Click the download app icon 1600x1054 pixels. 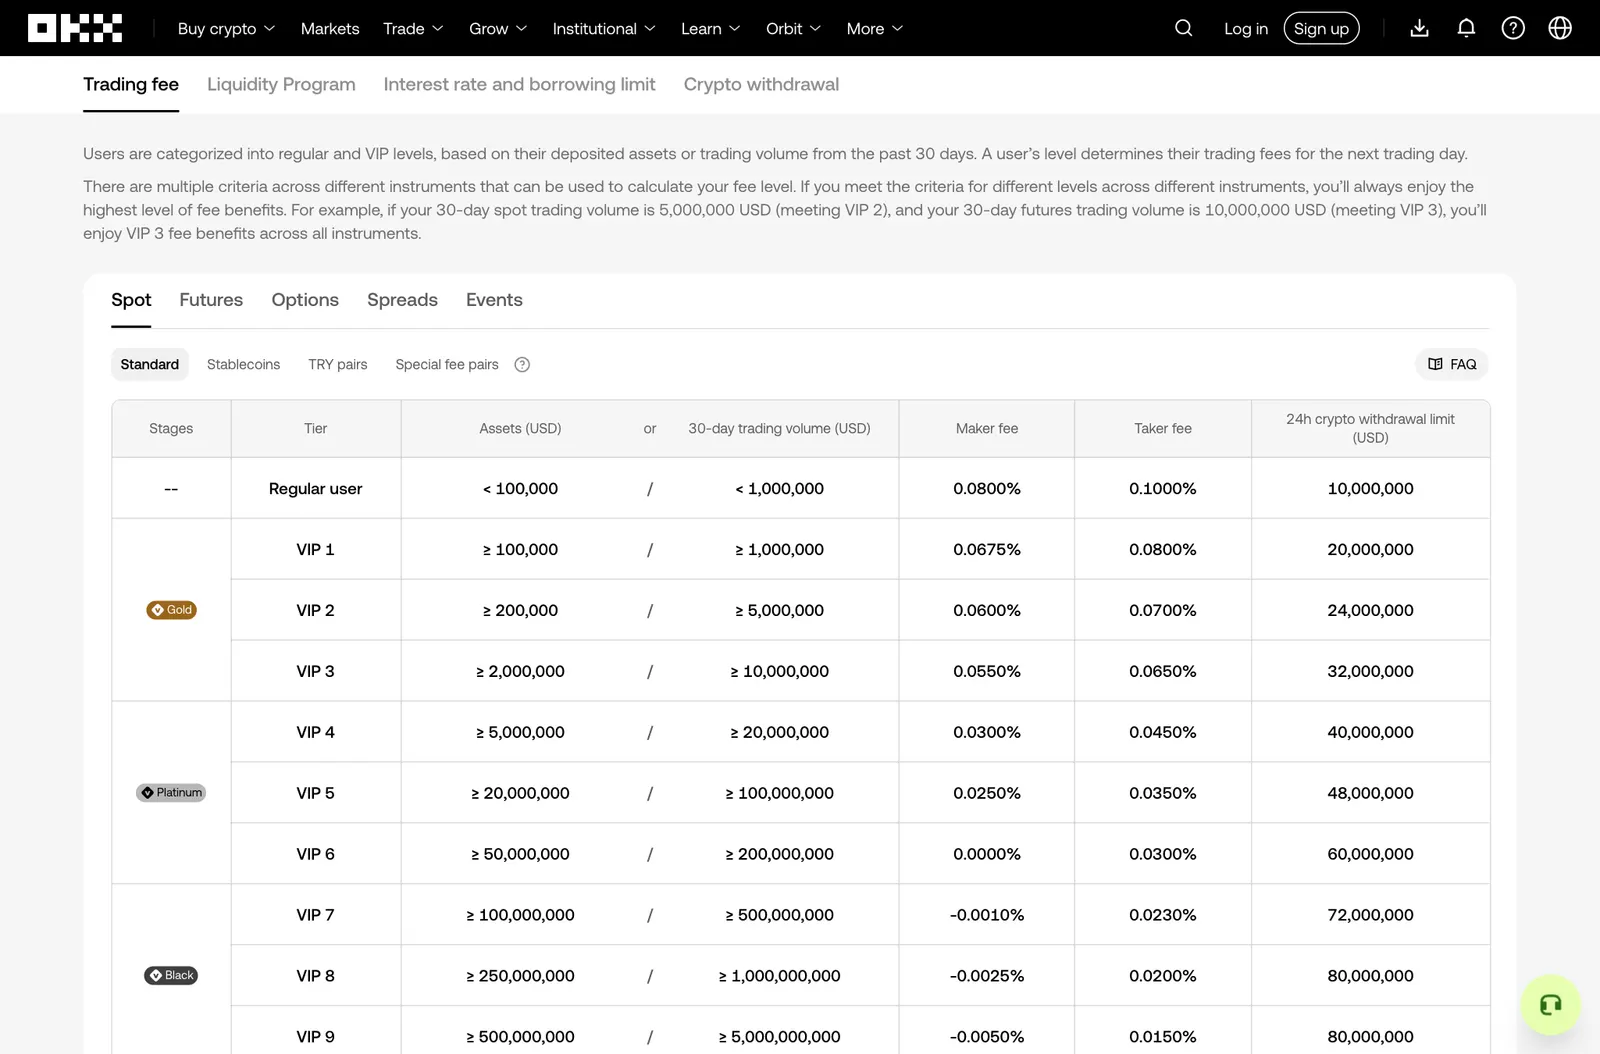(x=1419, y=28)
